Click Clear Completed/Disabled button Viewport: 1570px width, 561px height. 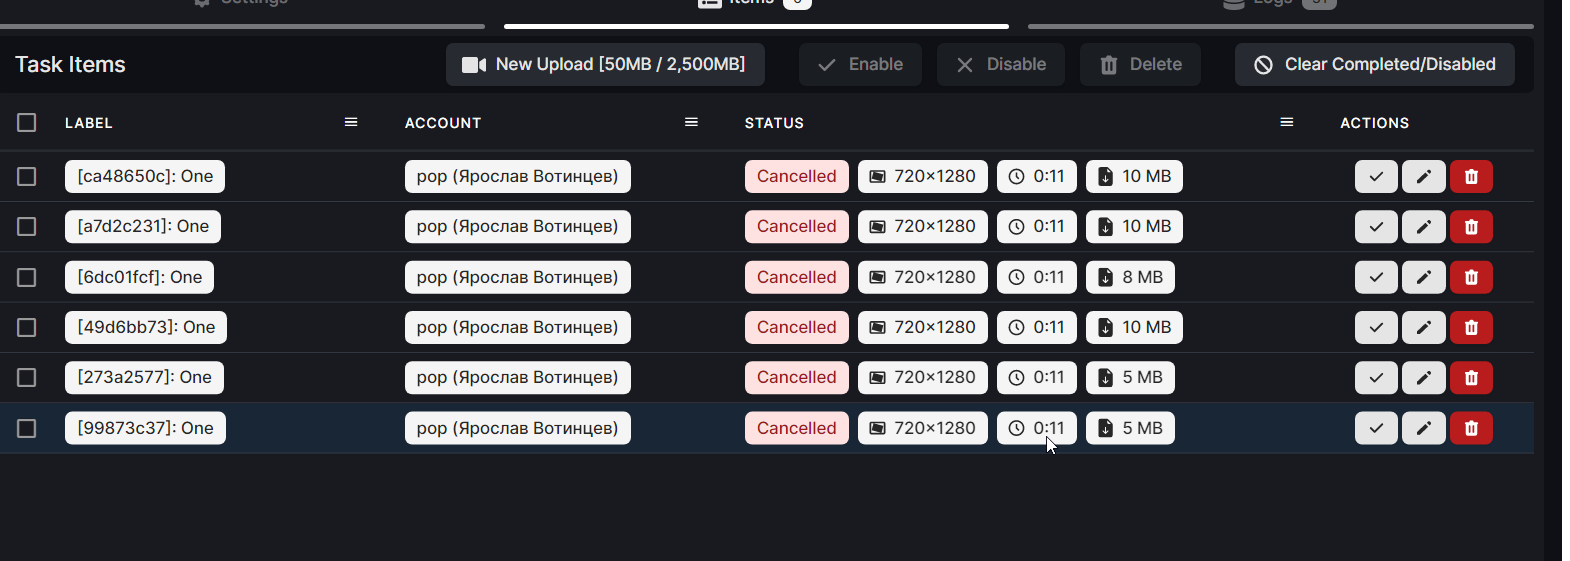click(x=1375, y=64)
